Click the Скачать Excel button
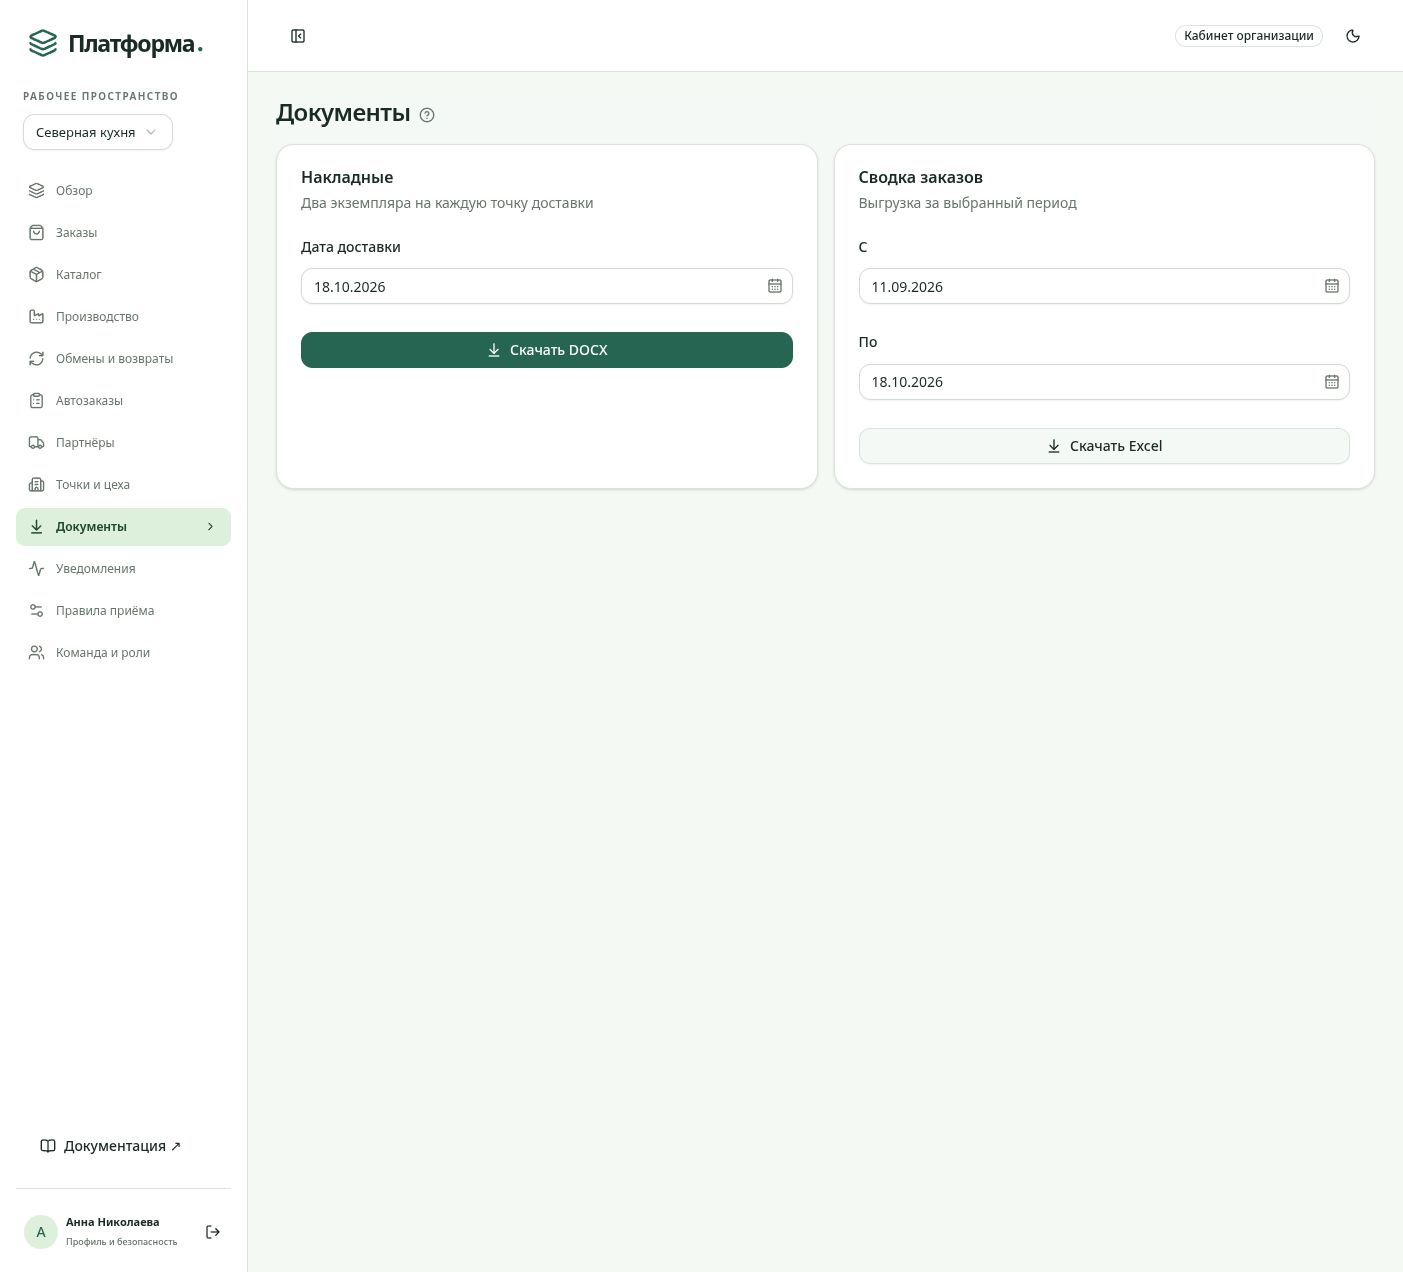This screenshot has width=1403, height=1272. tap(1104, 446)
